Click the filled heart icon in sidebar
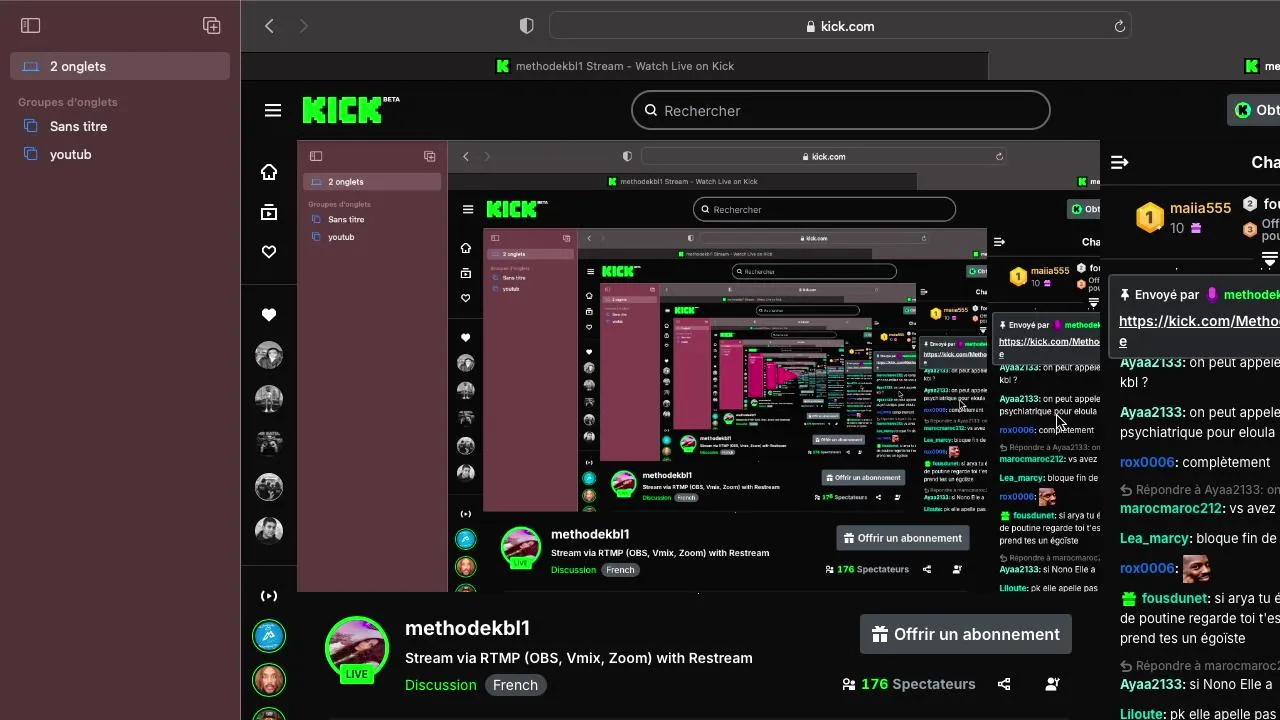This screenshot has width=1280, height=720. (269, 314)
